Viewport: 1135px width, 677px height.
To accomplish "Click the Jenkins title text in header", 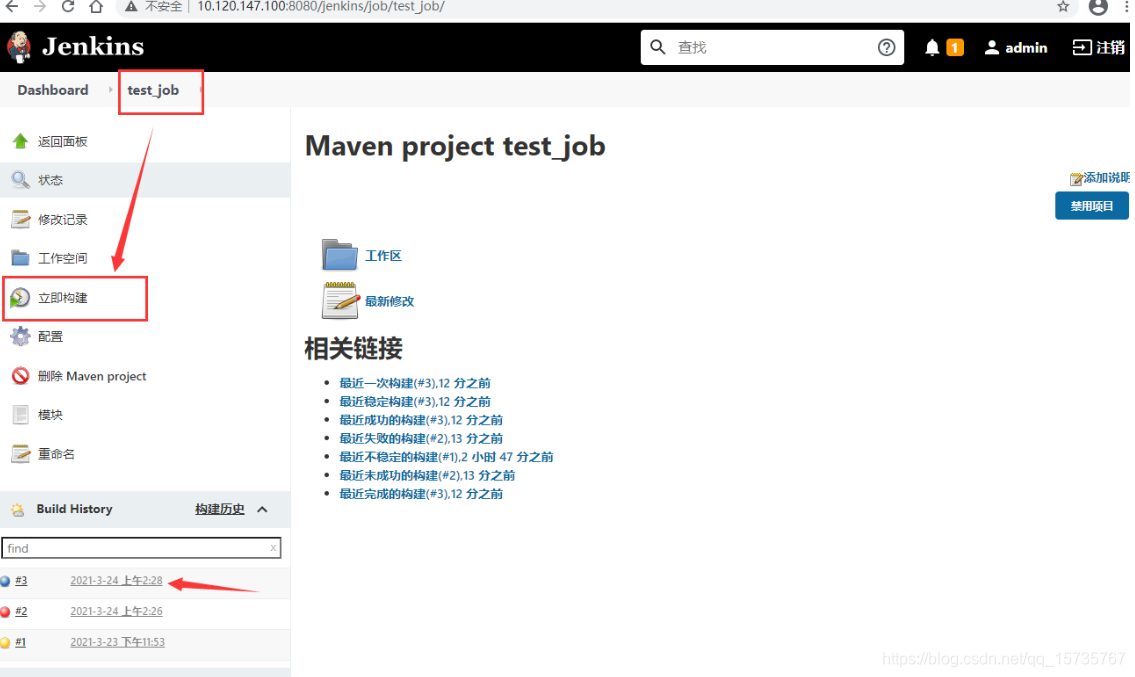I will click(x=93, y=46).
